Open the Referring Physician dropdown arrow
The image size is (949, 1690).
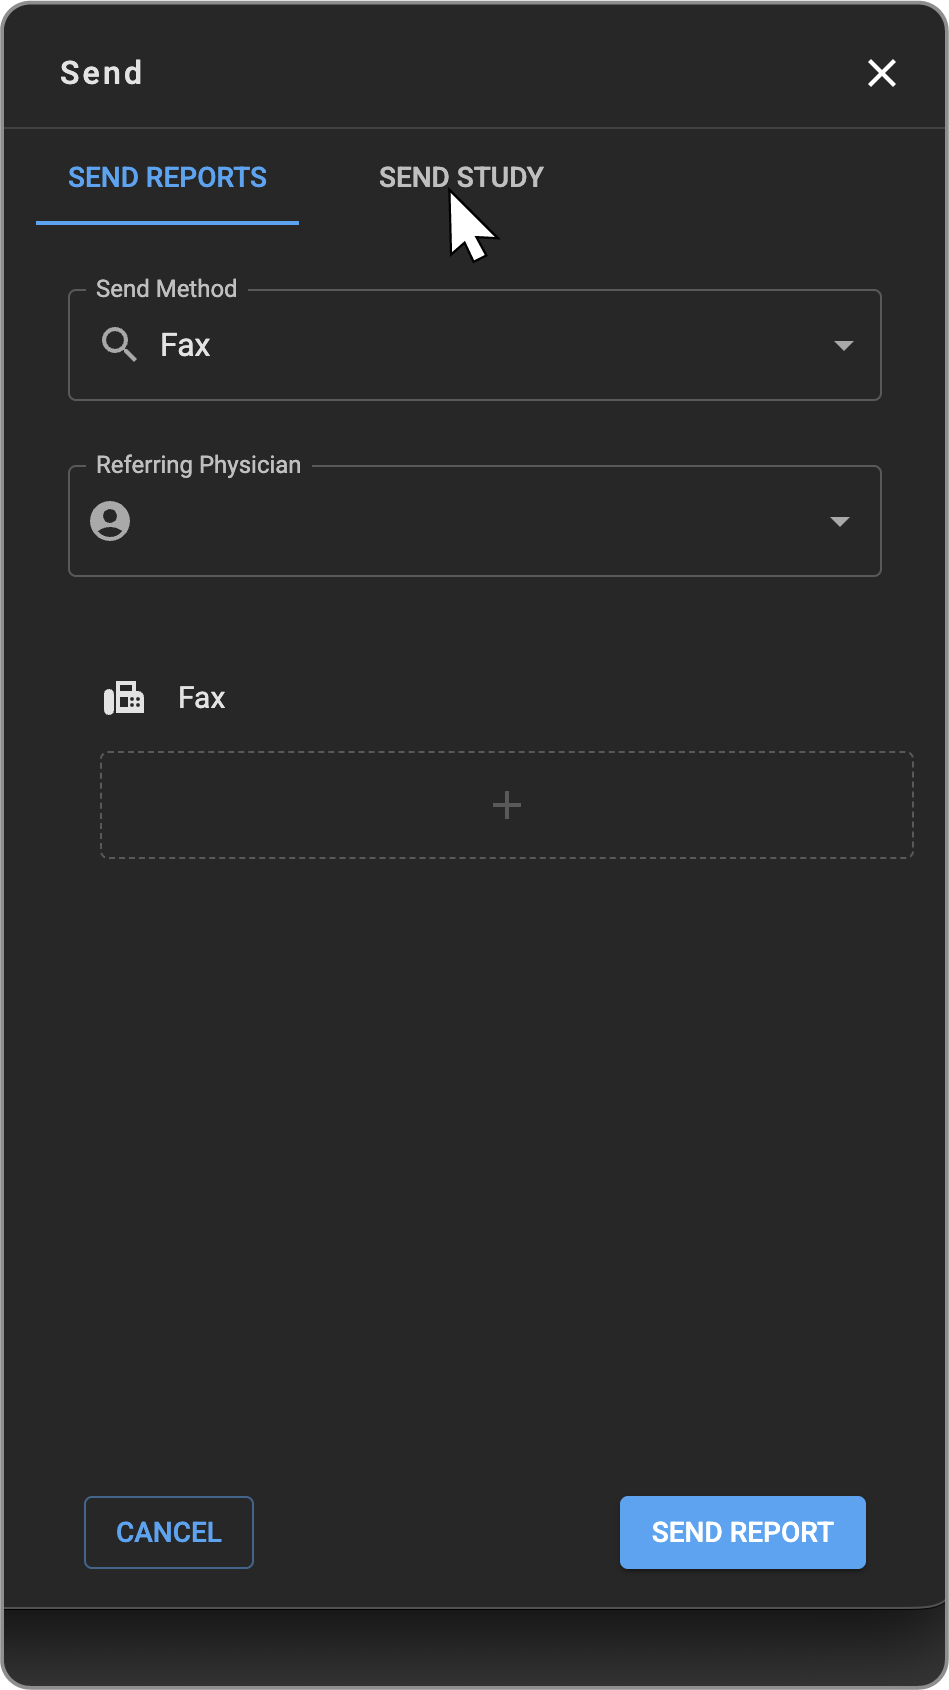click(840, 521)
